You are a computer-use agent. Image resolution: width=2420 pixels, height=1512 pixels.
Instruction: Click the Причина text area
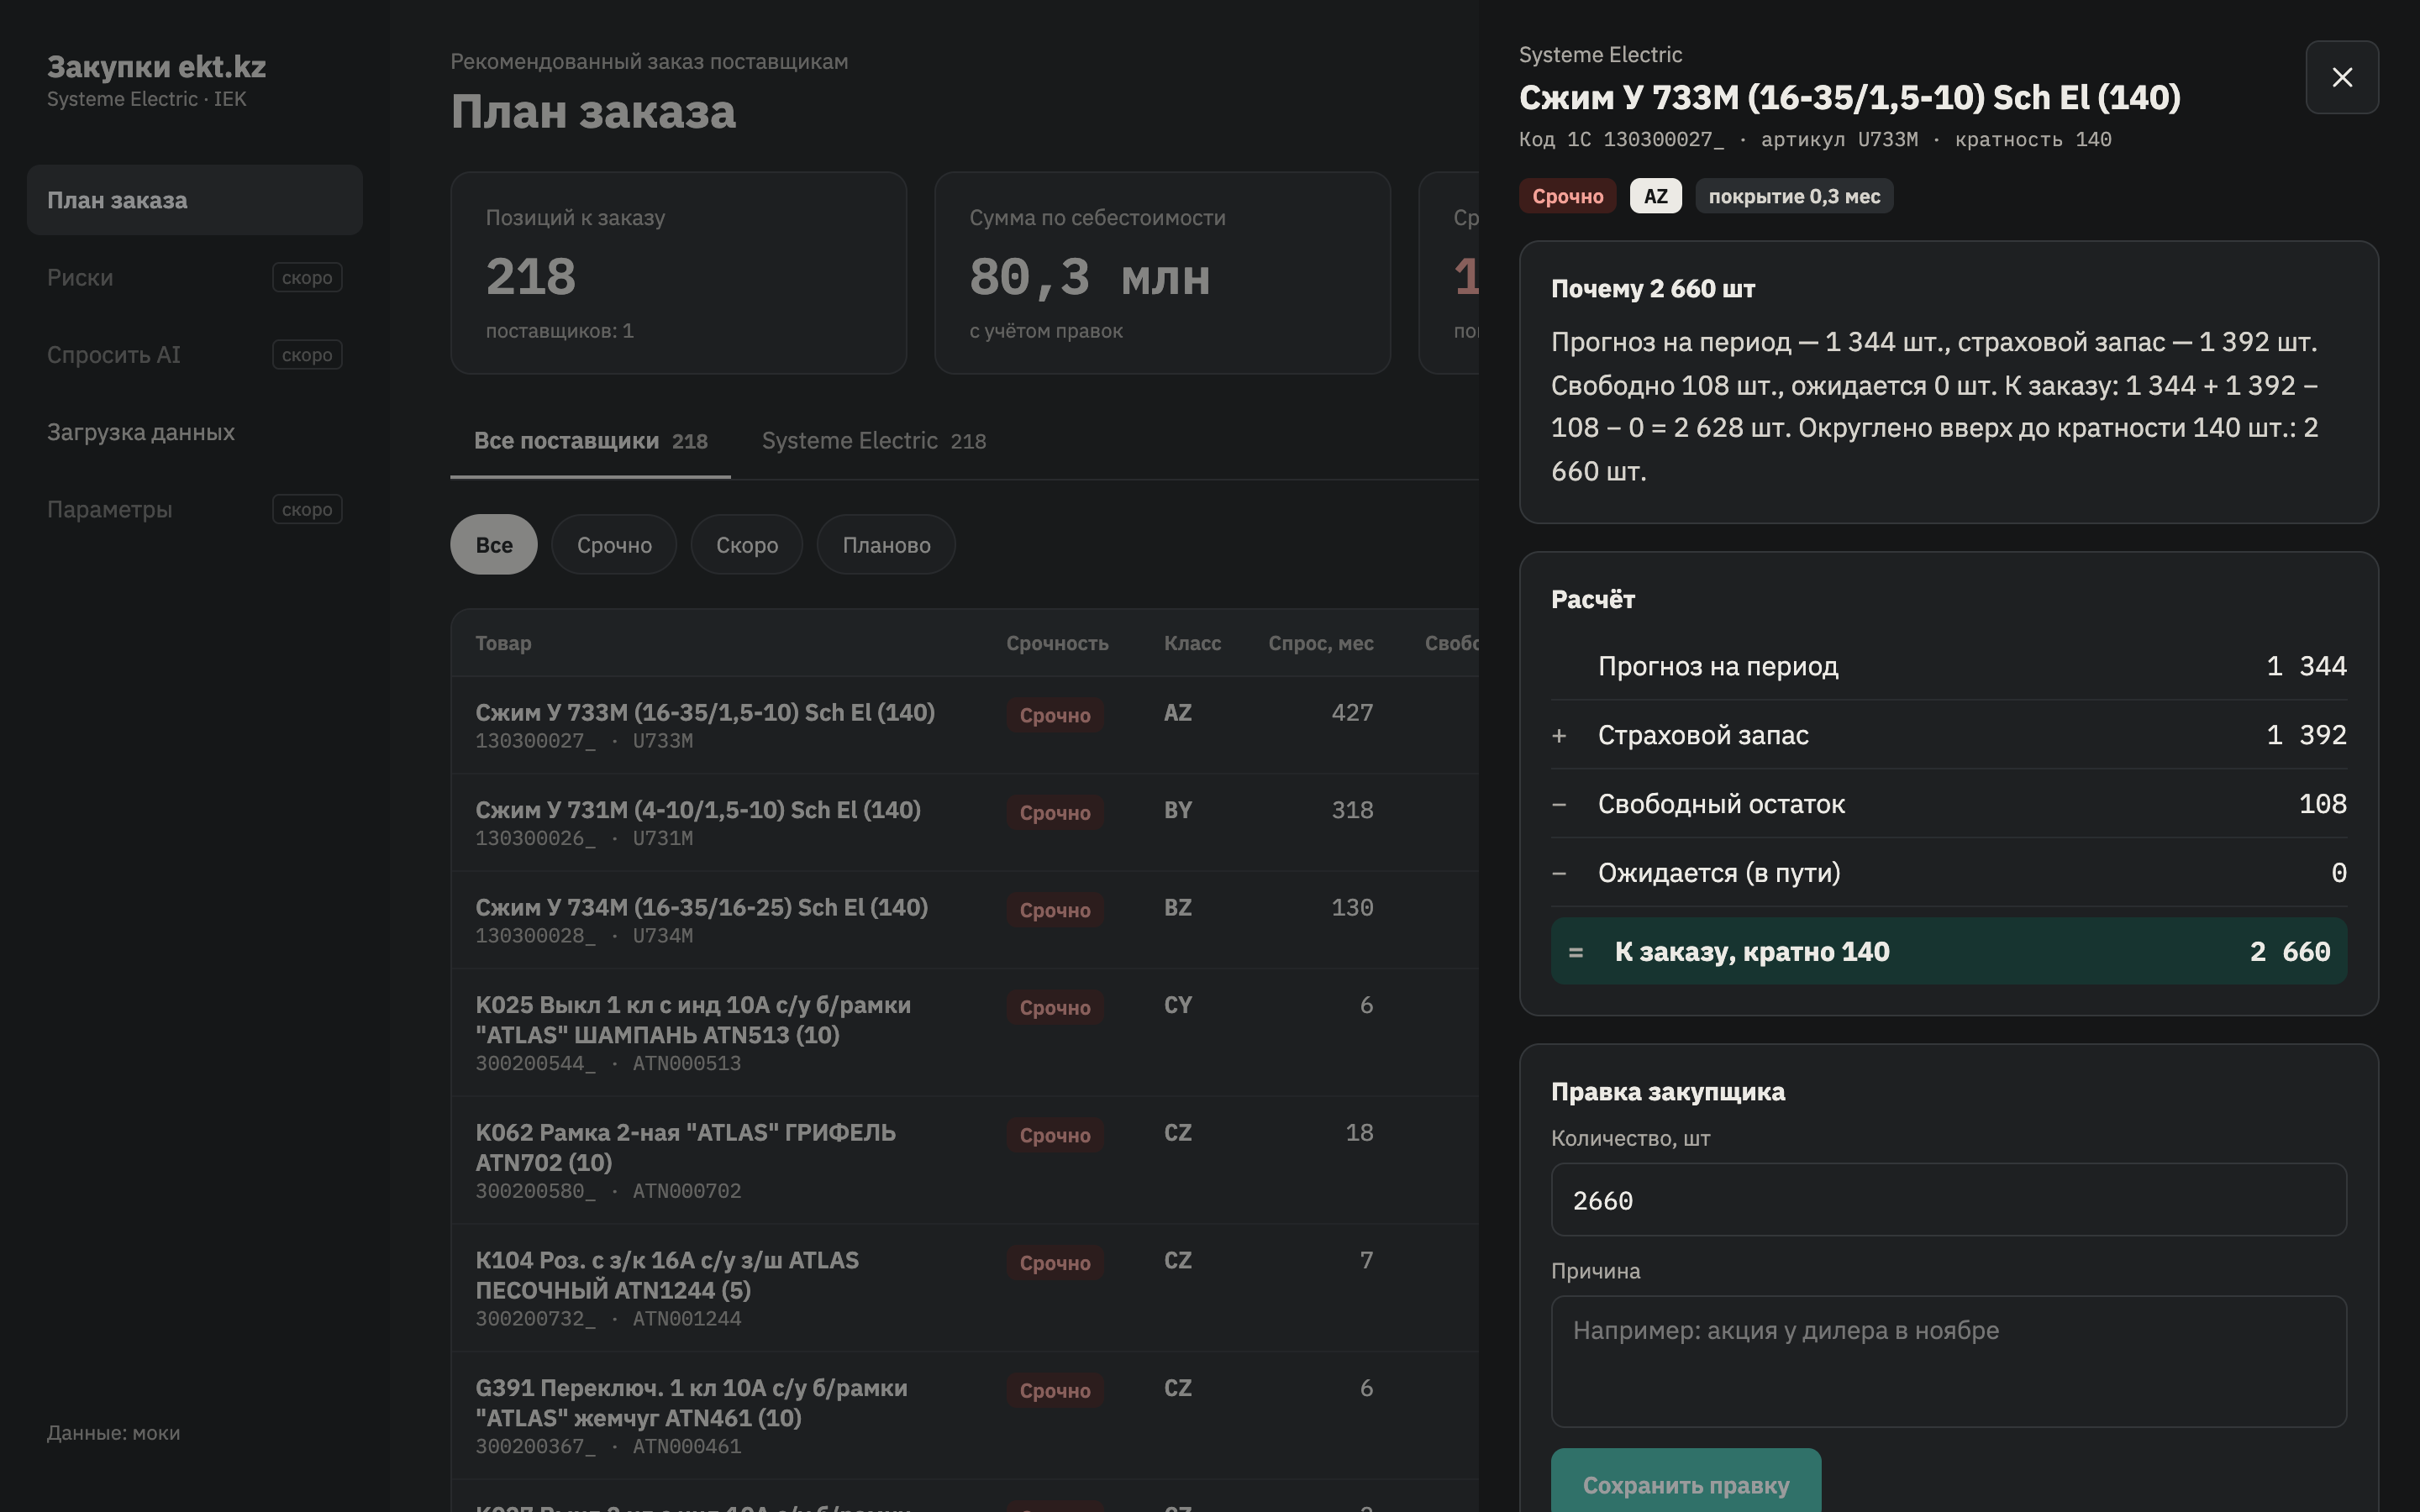tap(1948, 1361)
